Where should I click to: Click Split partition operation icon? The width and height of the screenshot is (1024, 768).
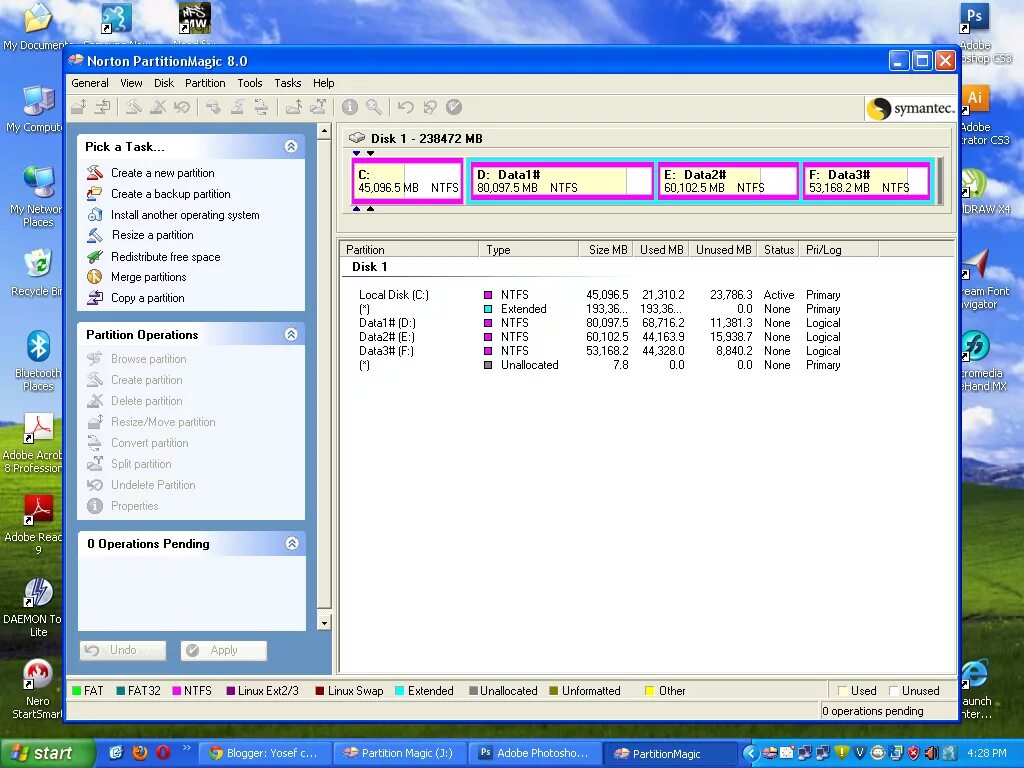tap(95, 464)
